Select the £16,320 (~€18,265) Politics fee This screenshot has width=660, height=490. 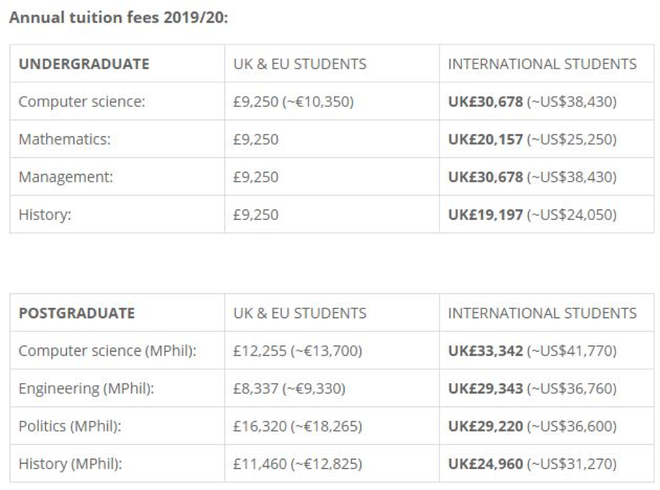pyautogui.click(x=298, y=426)
